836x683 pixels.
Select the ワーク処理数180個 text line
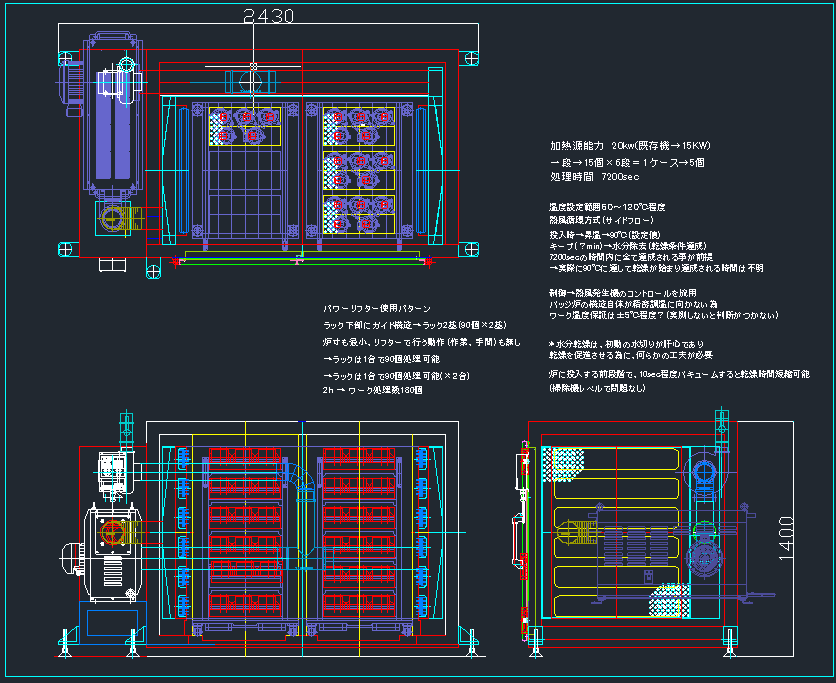tap(372, 390)
